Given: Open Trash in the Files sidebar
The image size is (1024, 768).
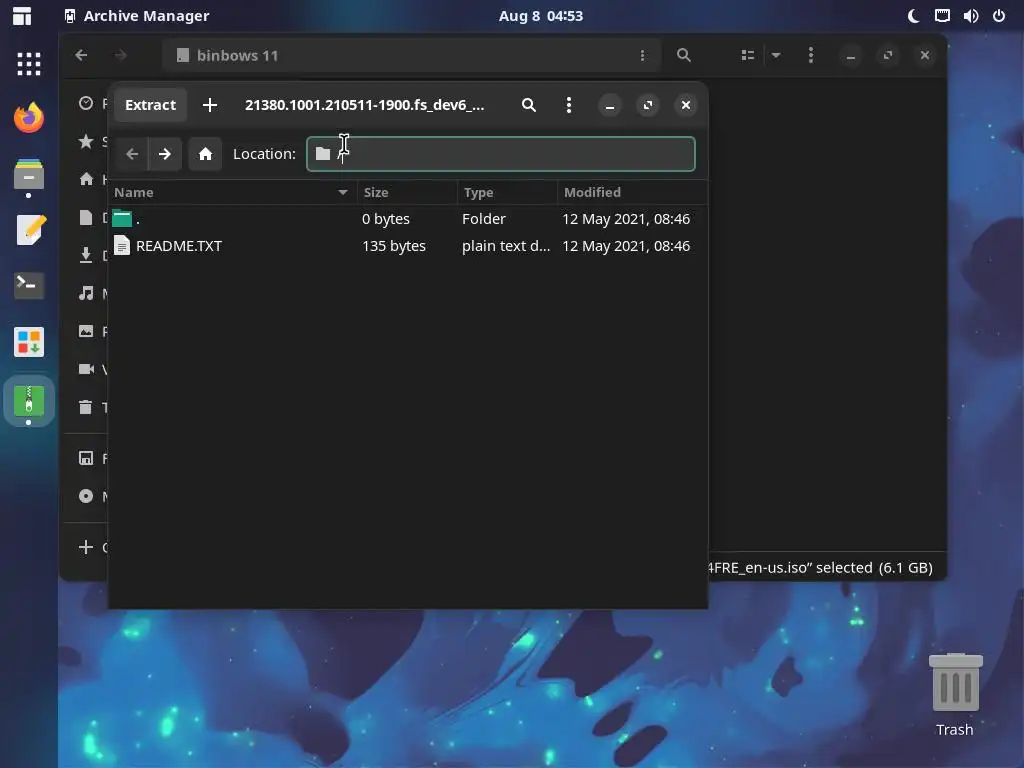Looking at the screenshot, I should pyautogui.click(x=86, y=408).
